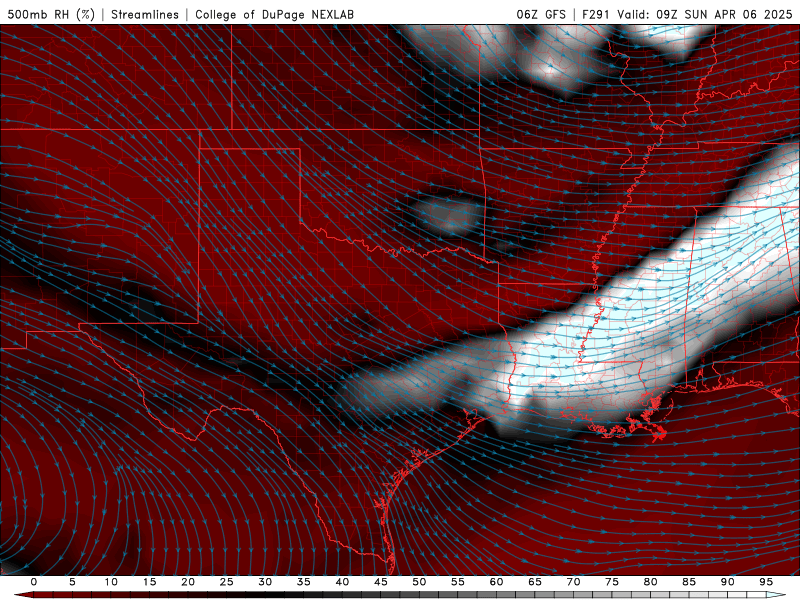
Task: Click the '15' tick label on colorbar
Action: pos(149,582)
